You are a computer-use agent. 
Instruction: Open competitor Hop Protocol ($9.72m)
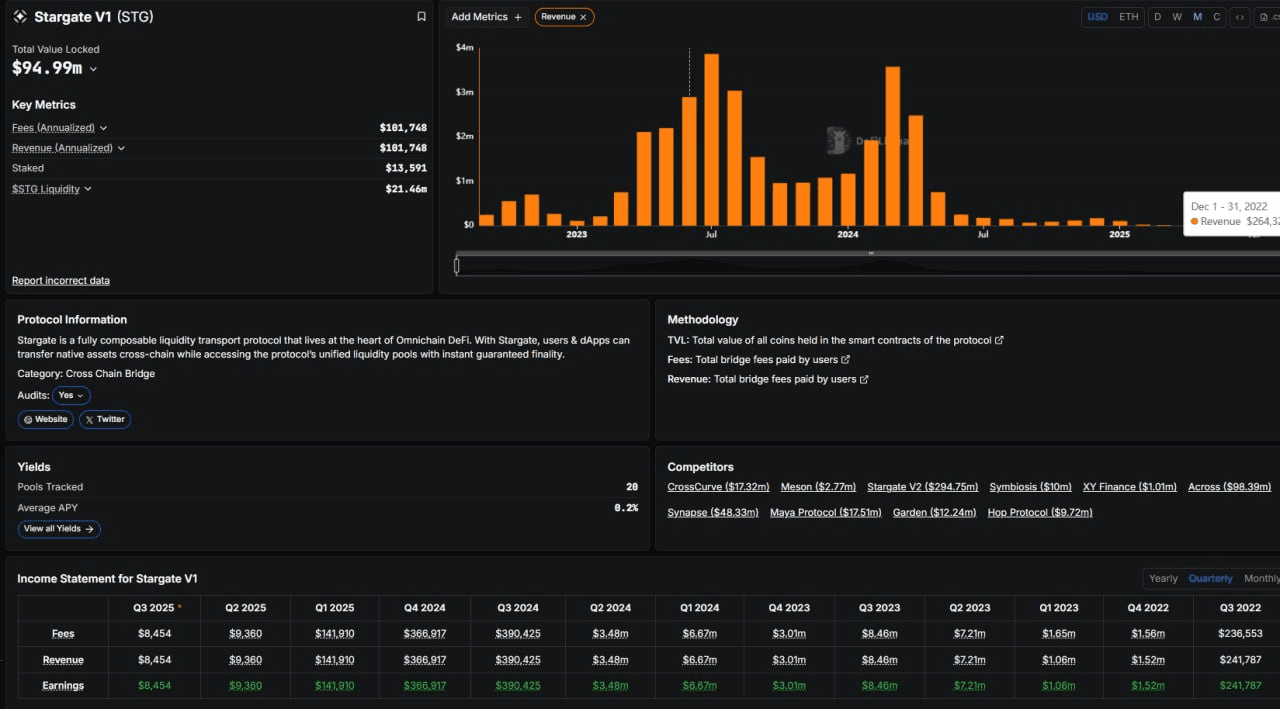[1040, 512]
